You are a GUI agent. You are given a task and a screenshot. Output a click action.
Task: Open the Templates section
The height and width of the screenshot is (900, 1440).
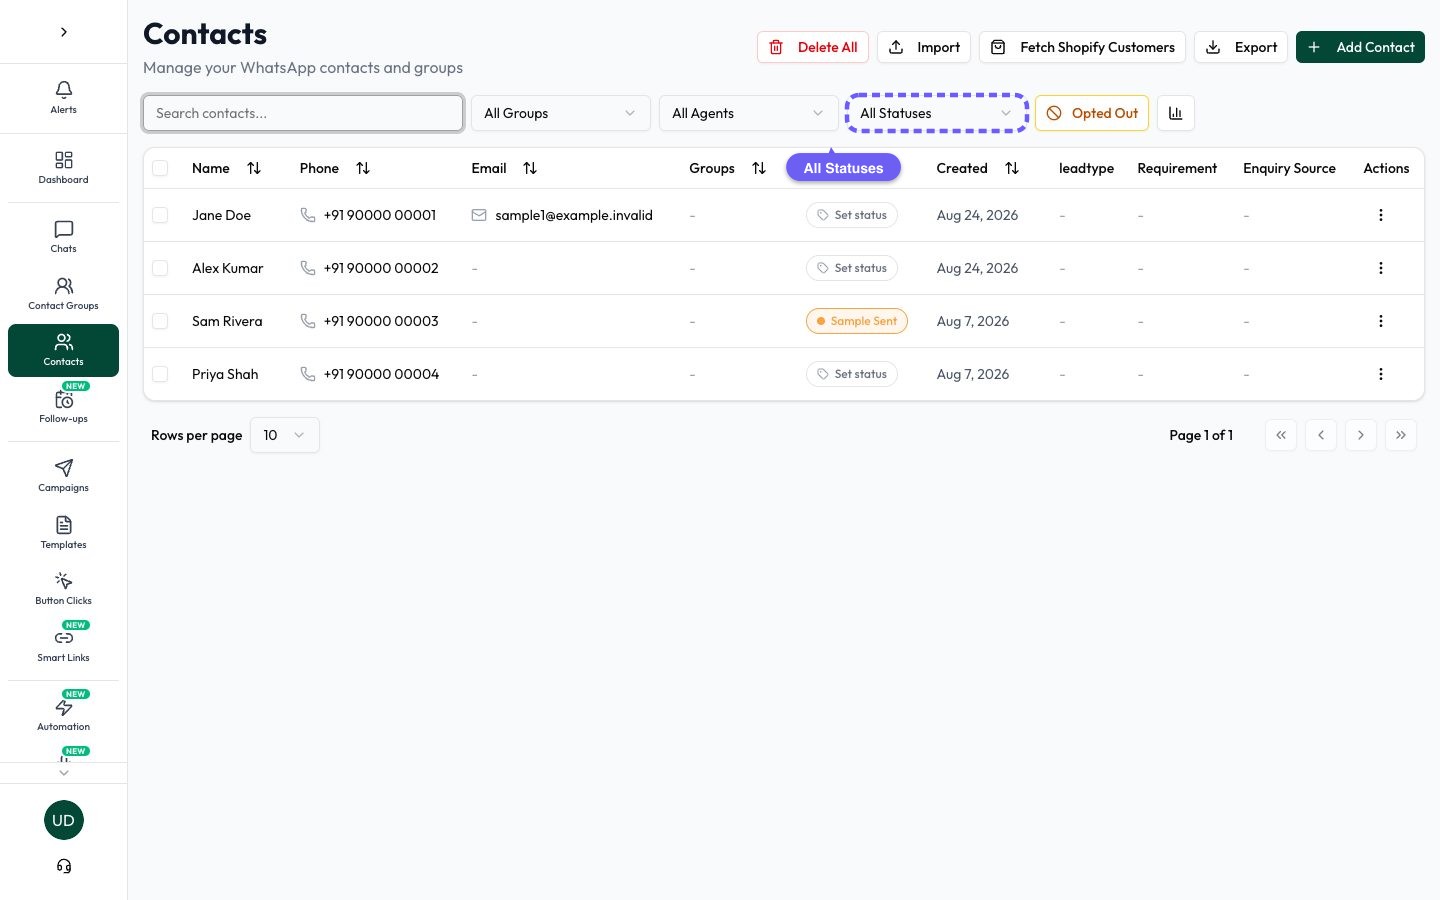coord(63,533)
